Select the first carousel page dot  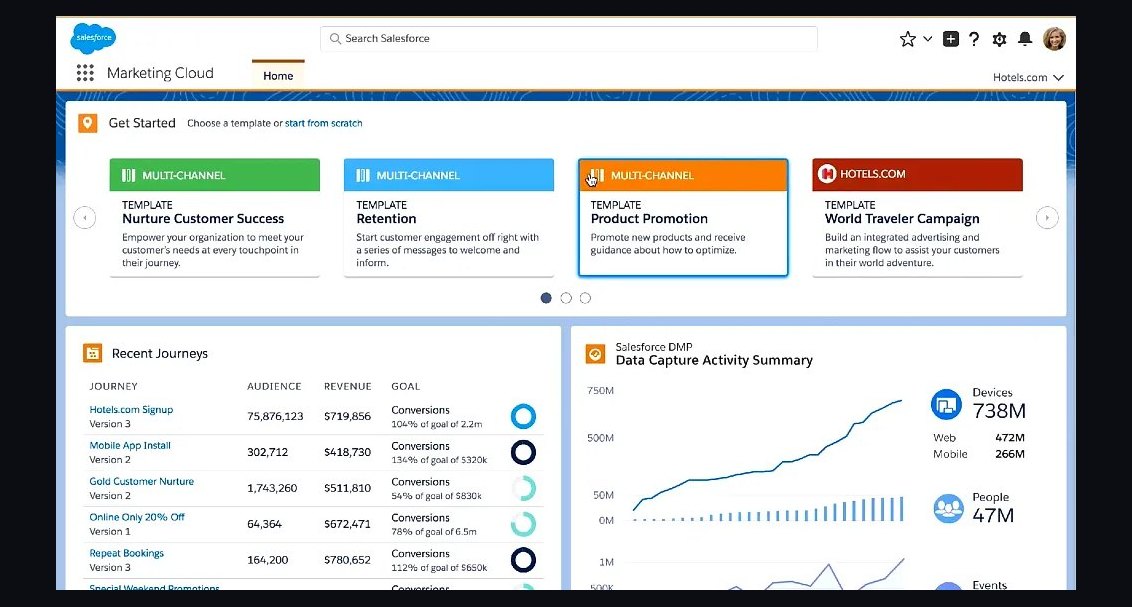(x=546, y=298)
